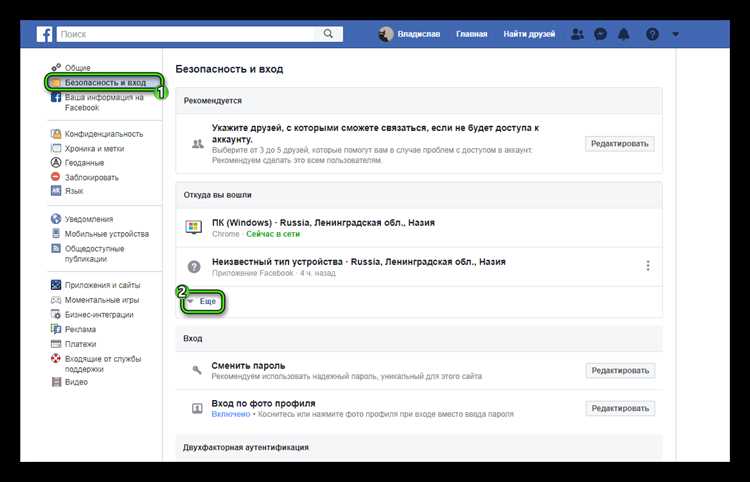750x482 pixels.
Task: Click Редактировать for trusted friends
Action: tap(620, 144)
